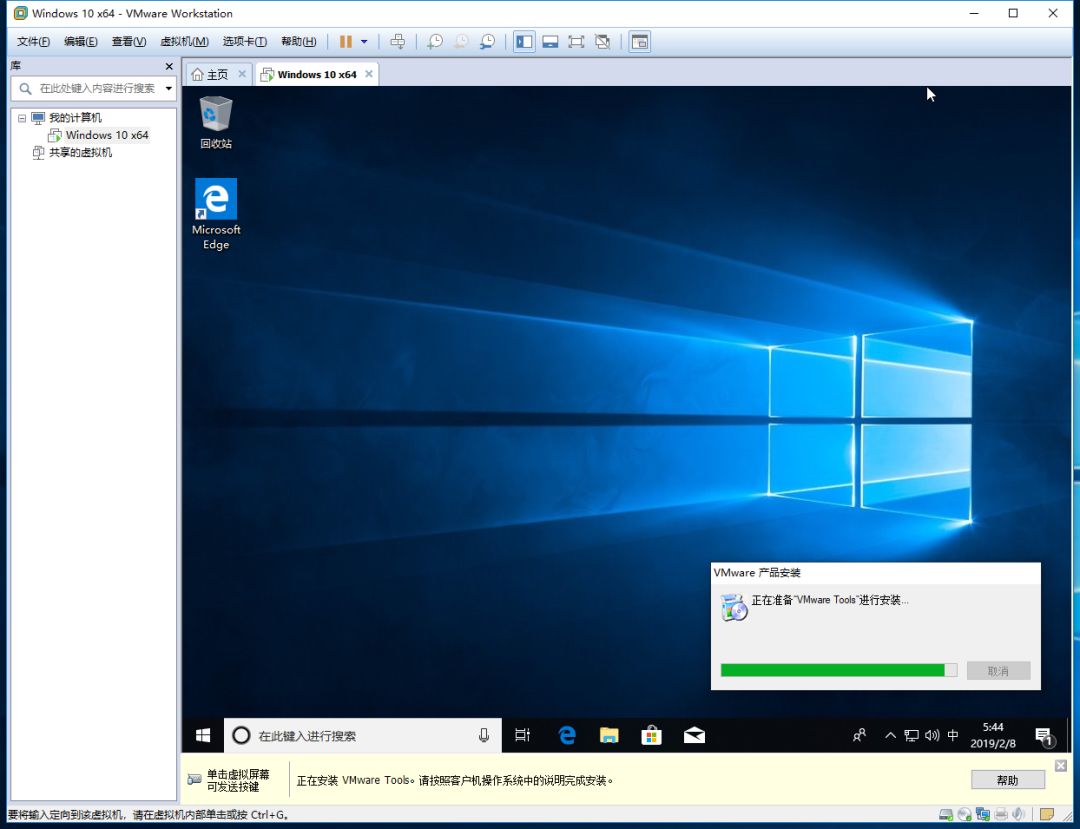Viewport: 1080px width, 829px height.
Task: Select 我的计算机 in library tree
Action: (75, 118)
